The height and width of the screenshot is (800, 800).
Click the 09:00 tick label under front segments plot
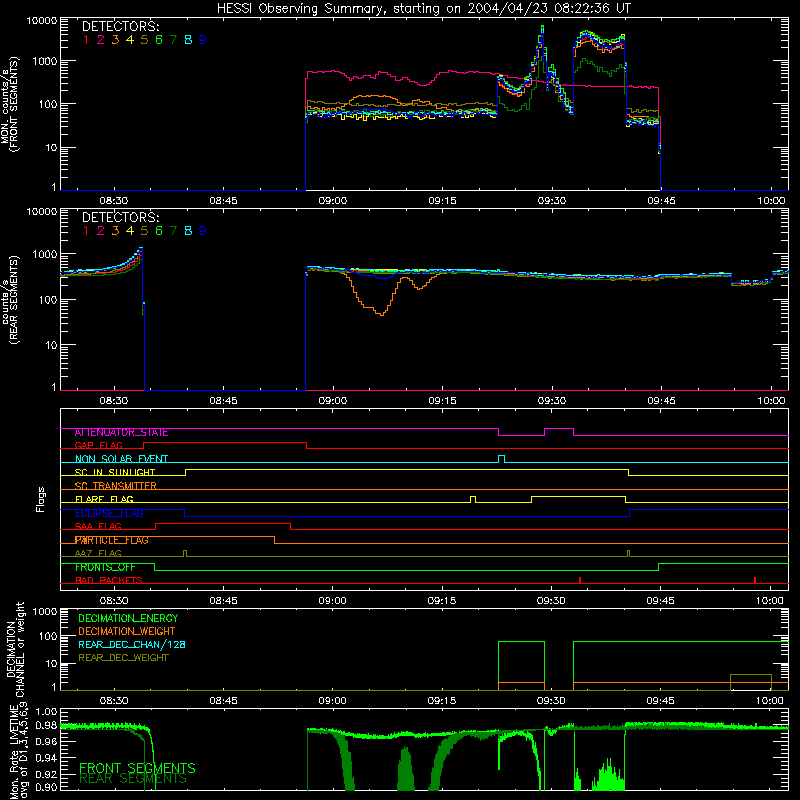tap(333, 201)
